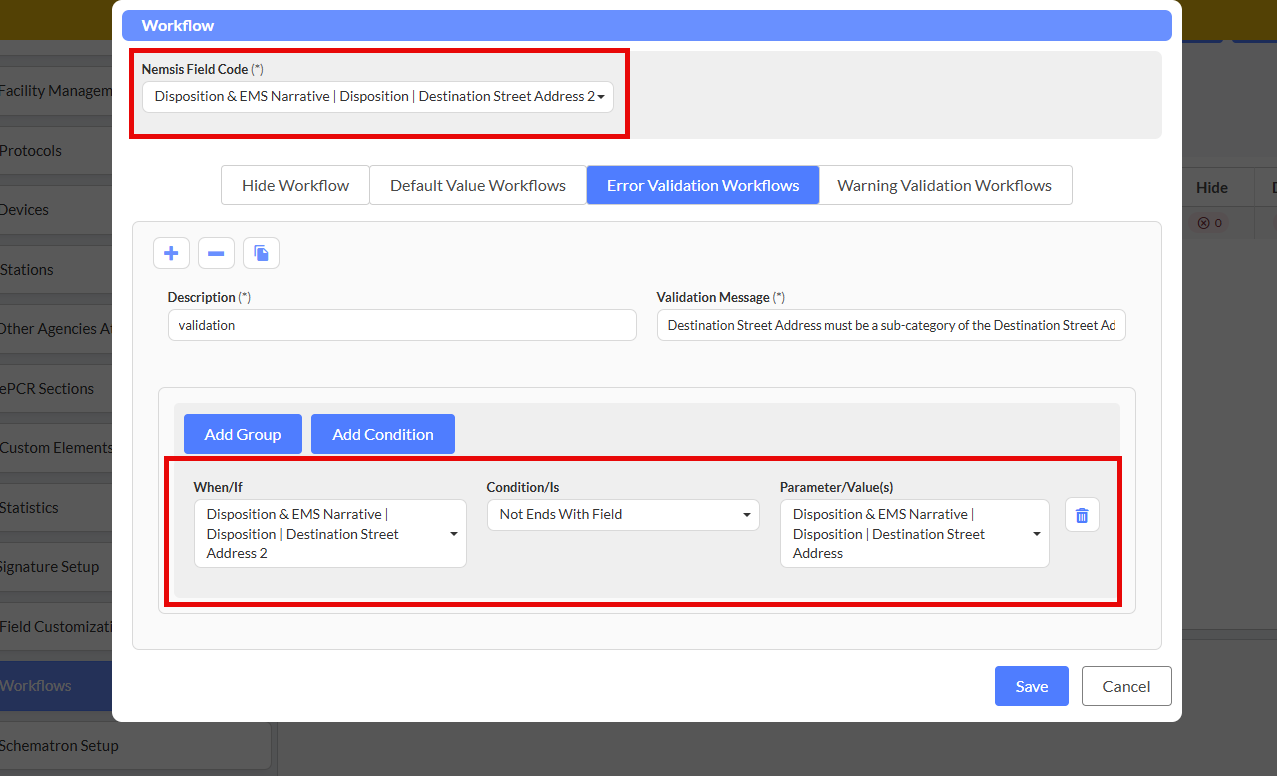Save the workflow
The height and width of the screenshot is (776, 1277).
pos(1031,686)
